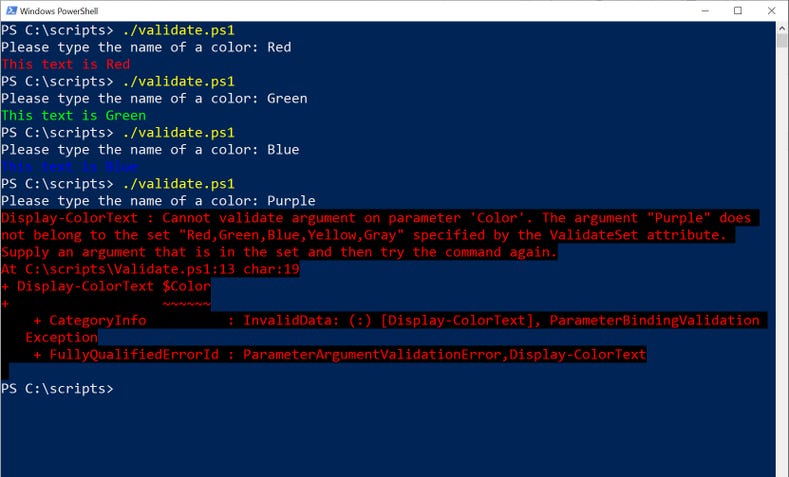Click the green "This text is Green" output
Image resolution: width=789 pixels, height=477 pixels.
pos(74,115)
